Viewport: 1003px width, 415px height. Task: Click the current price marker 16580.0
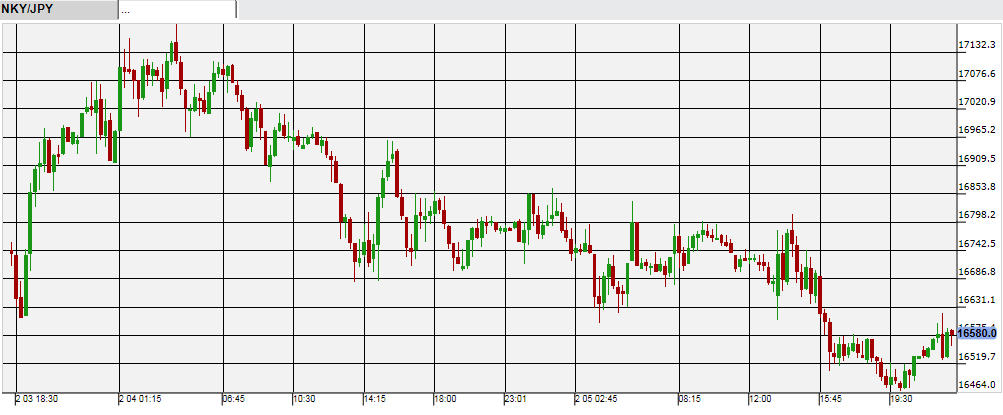tap(979, 332)
